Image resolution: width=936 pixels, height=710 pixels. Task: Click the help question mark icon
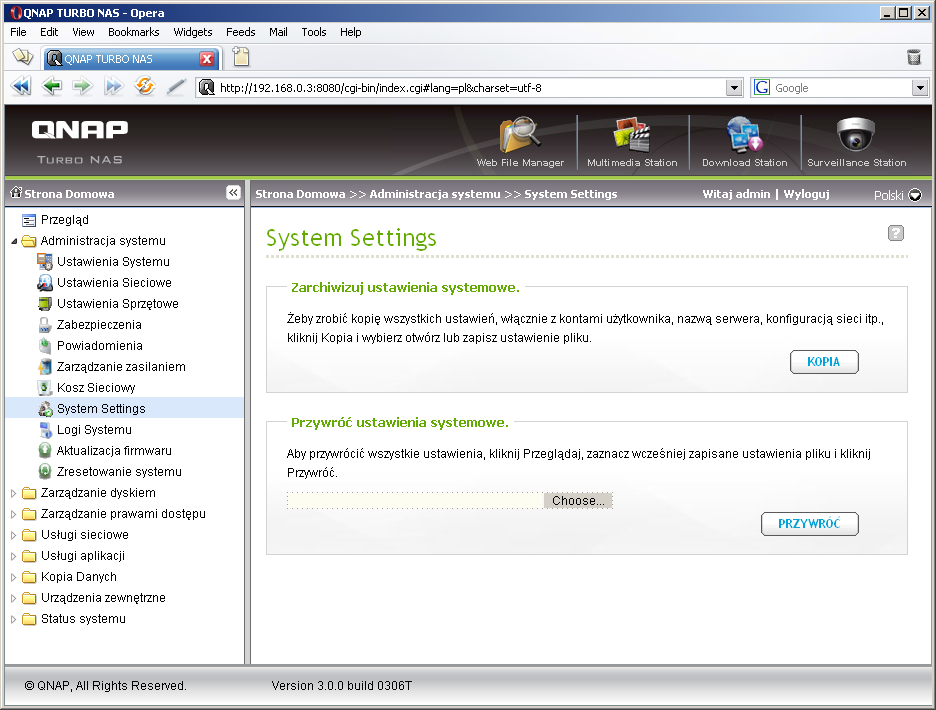895,233
